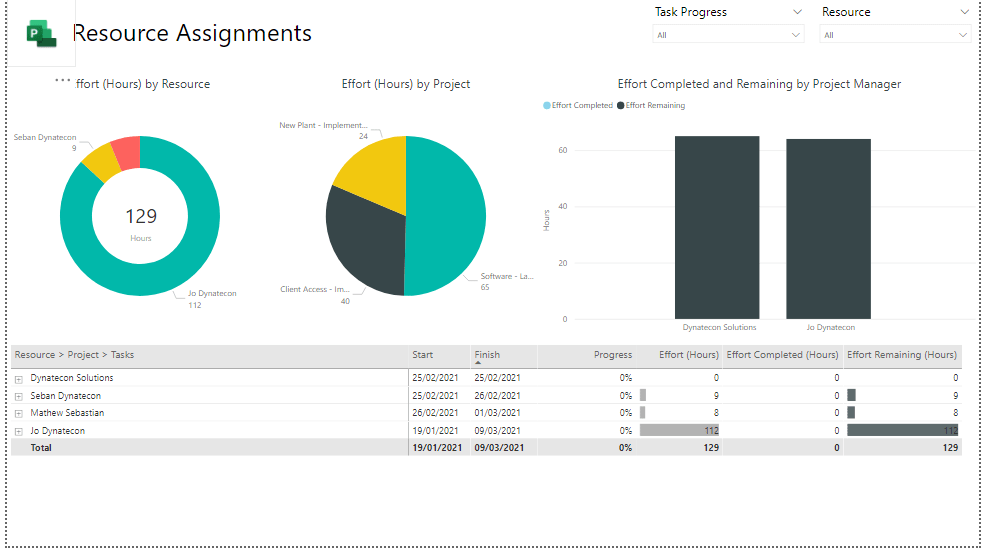
Task: Select the Jo Dynatecon bar in chart
Action: (828, 229)
